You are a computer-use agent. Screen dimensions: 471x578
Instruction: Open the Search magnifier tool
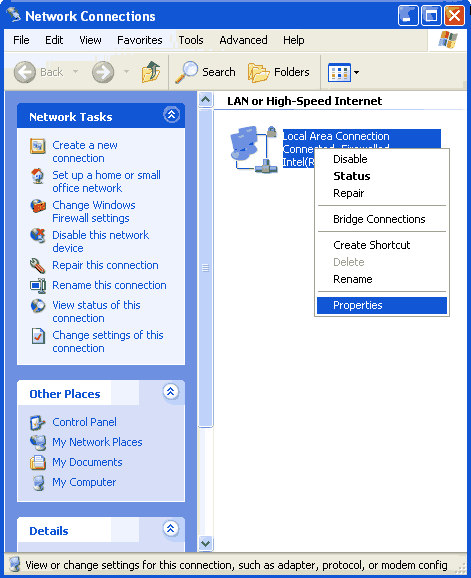[x=186, y=72]
